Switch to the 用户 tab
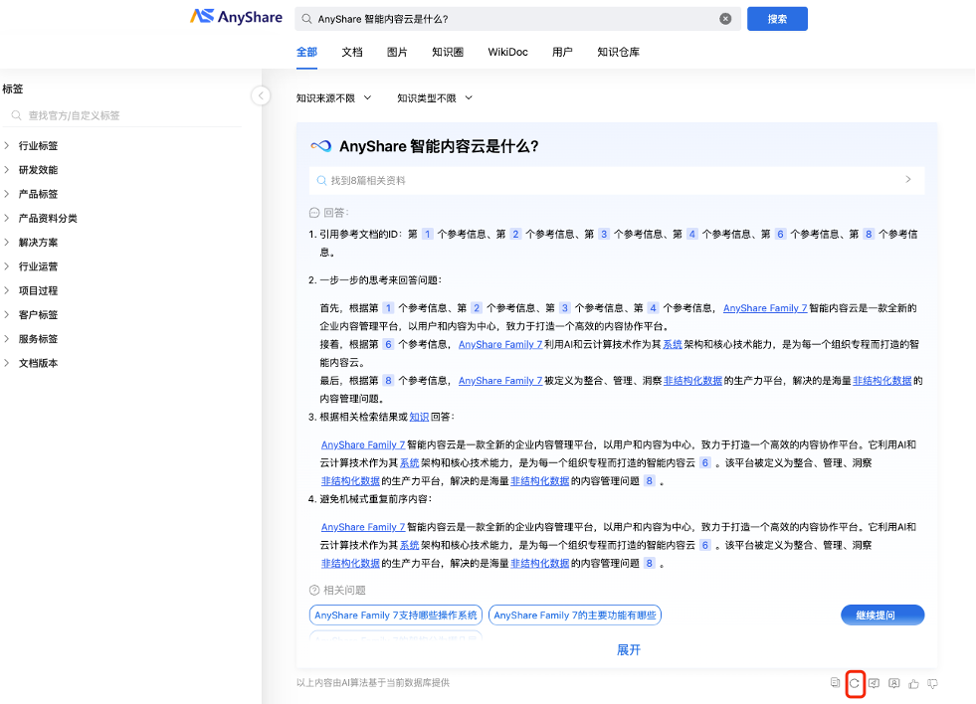This screenshot has height=704, width=976. 562,52
